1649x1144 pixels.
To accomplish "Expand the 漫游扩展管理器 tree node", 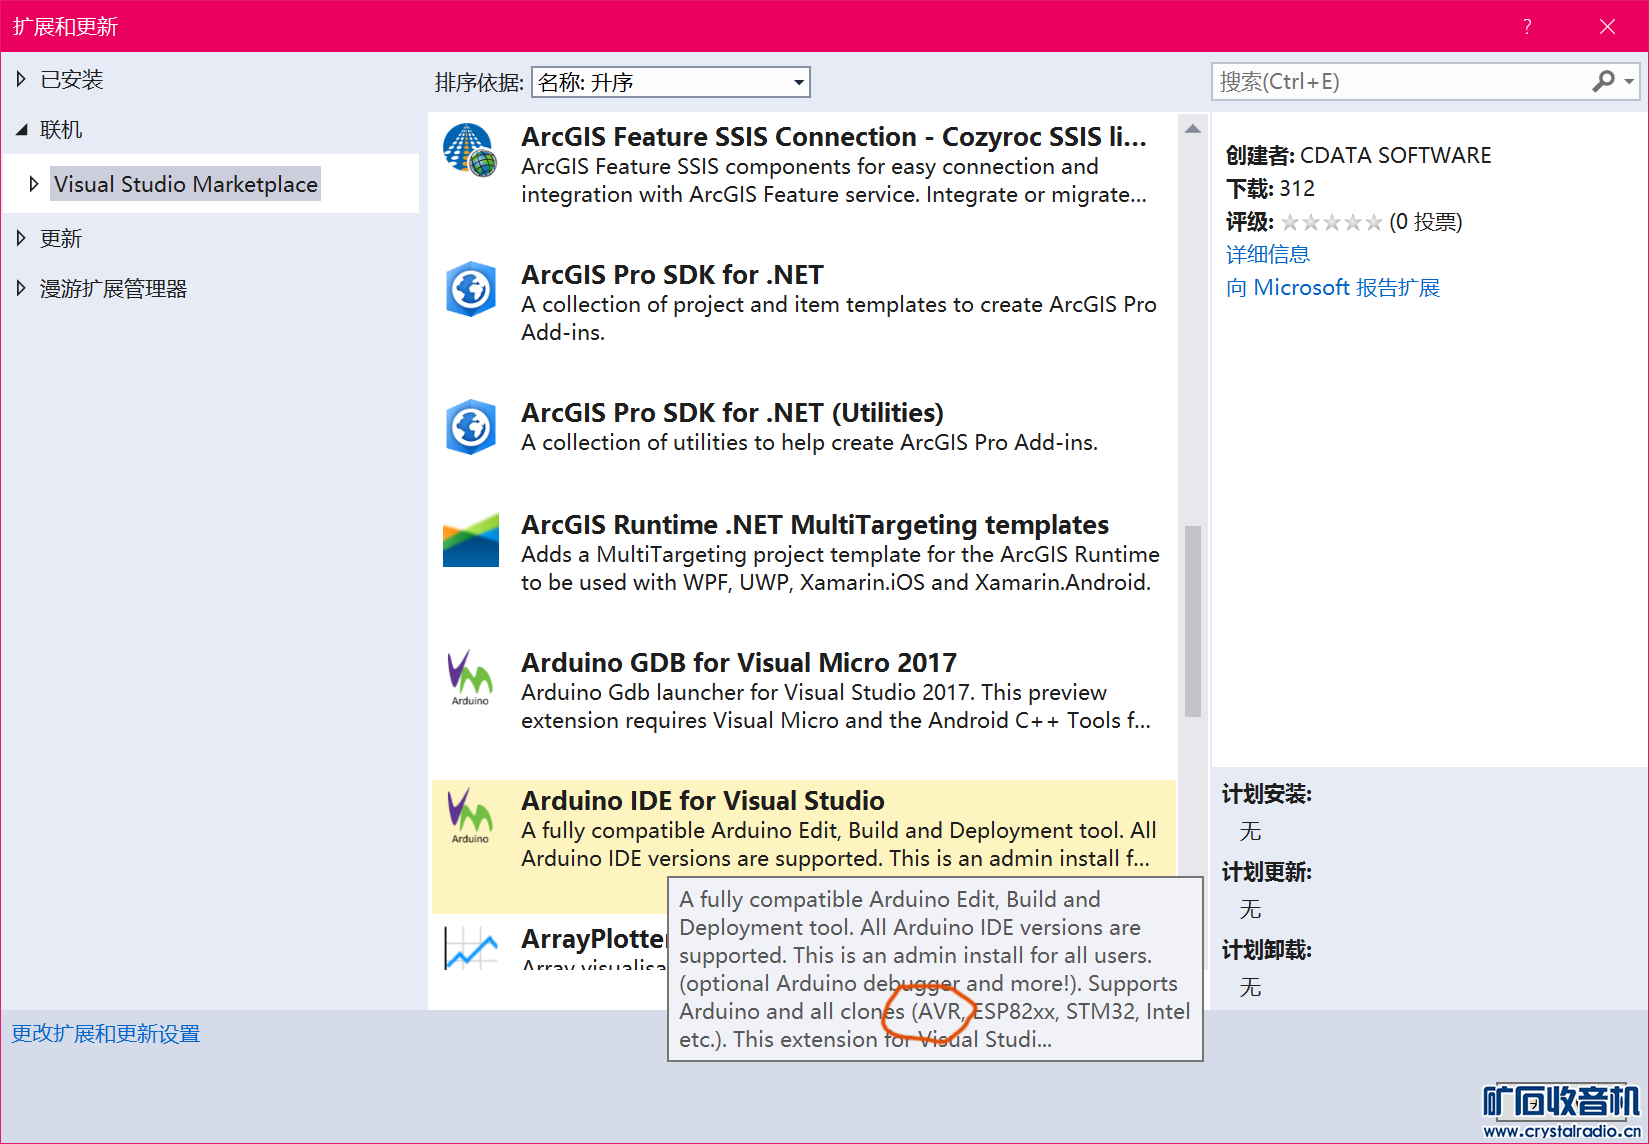I will [x=21, y=288].
